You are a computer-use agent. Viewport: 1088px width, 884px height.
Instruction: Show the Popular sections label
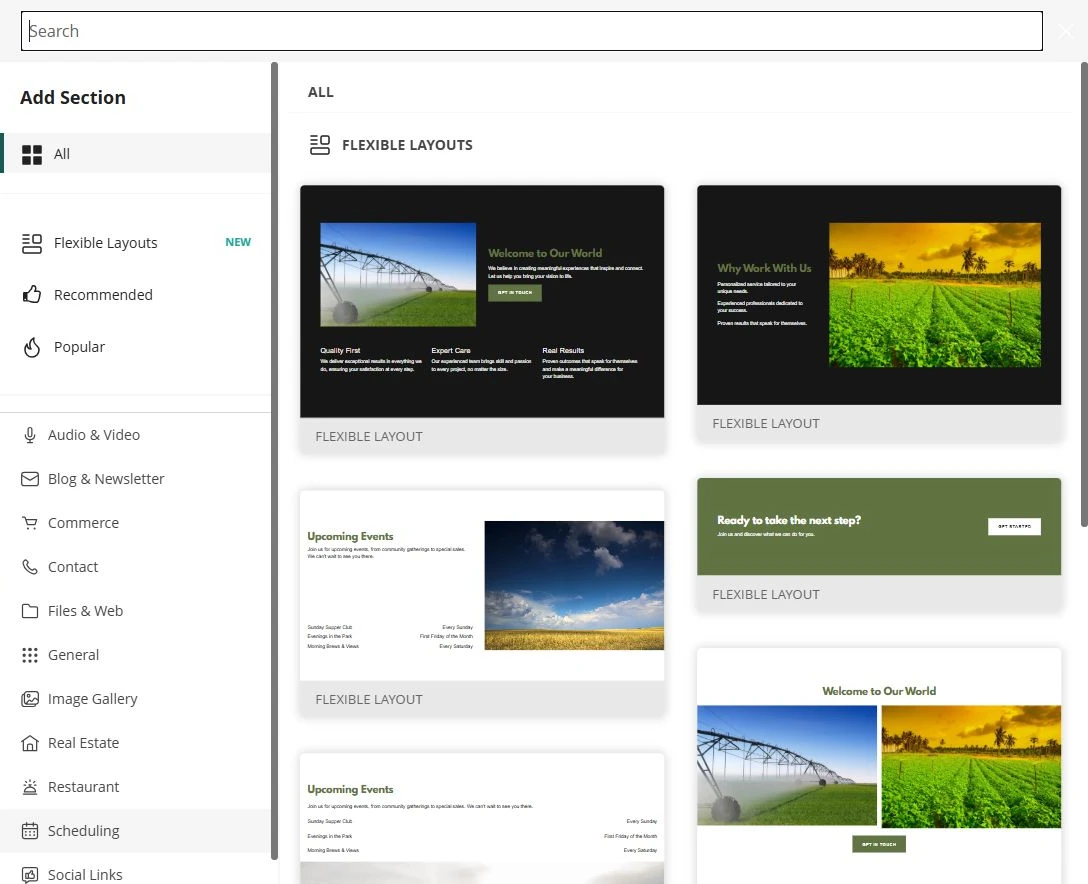click(79, 347)
